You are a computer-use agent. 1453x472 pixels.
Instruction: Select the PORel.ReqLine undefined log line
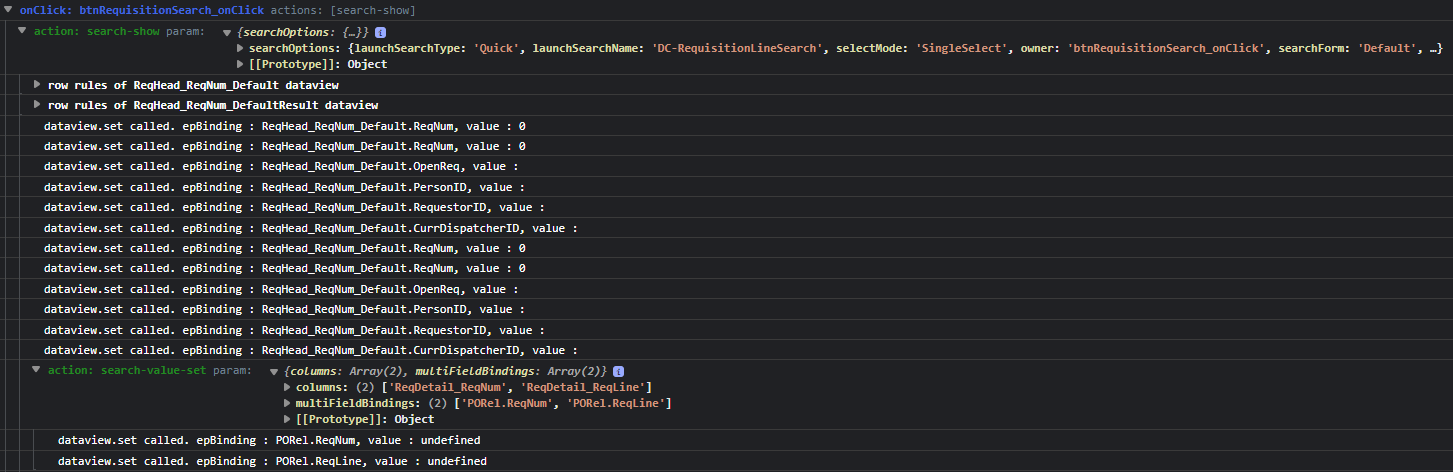tap(272, 461)
